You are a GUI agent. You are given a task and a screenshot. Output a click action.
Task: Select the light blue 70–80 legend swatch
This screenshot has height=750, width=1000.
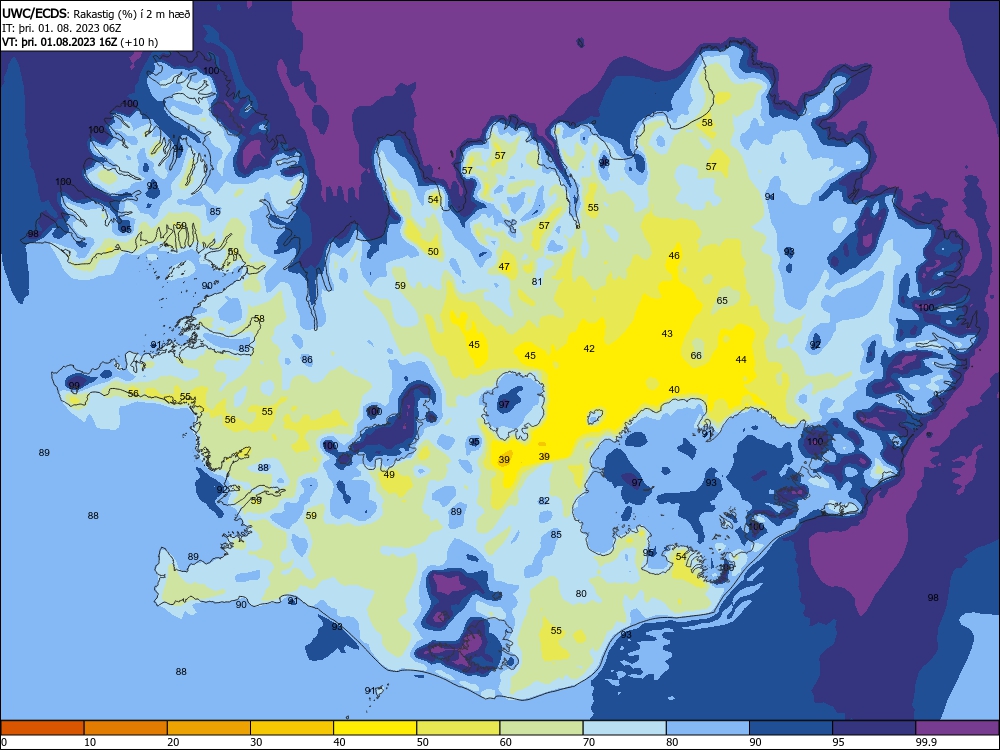[x=625, y=728]
